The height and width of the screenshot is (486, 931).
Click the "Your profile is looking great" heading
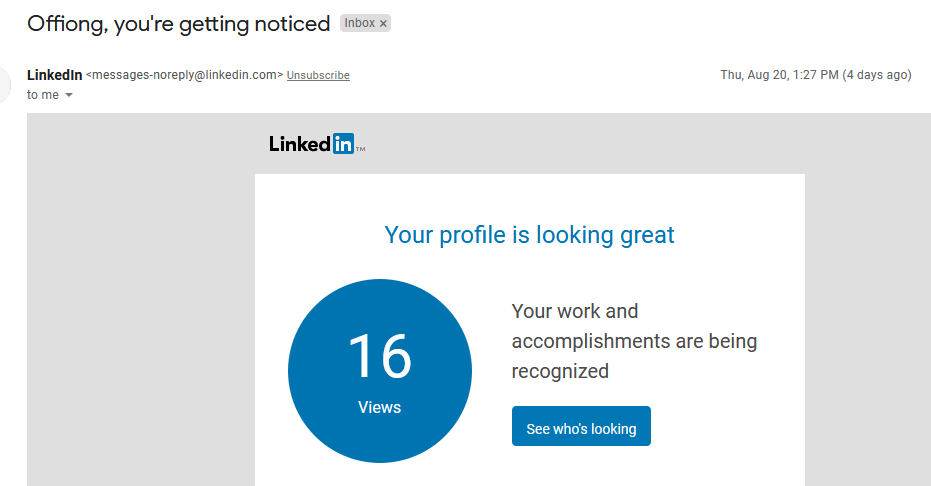[529, 235]
